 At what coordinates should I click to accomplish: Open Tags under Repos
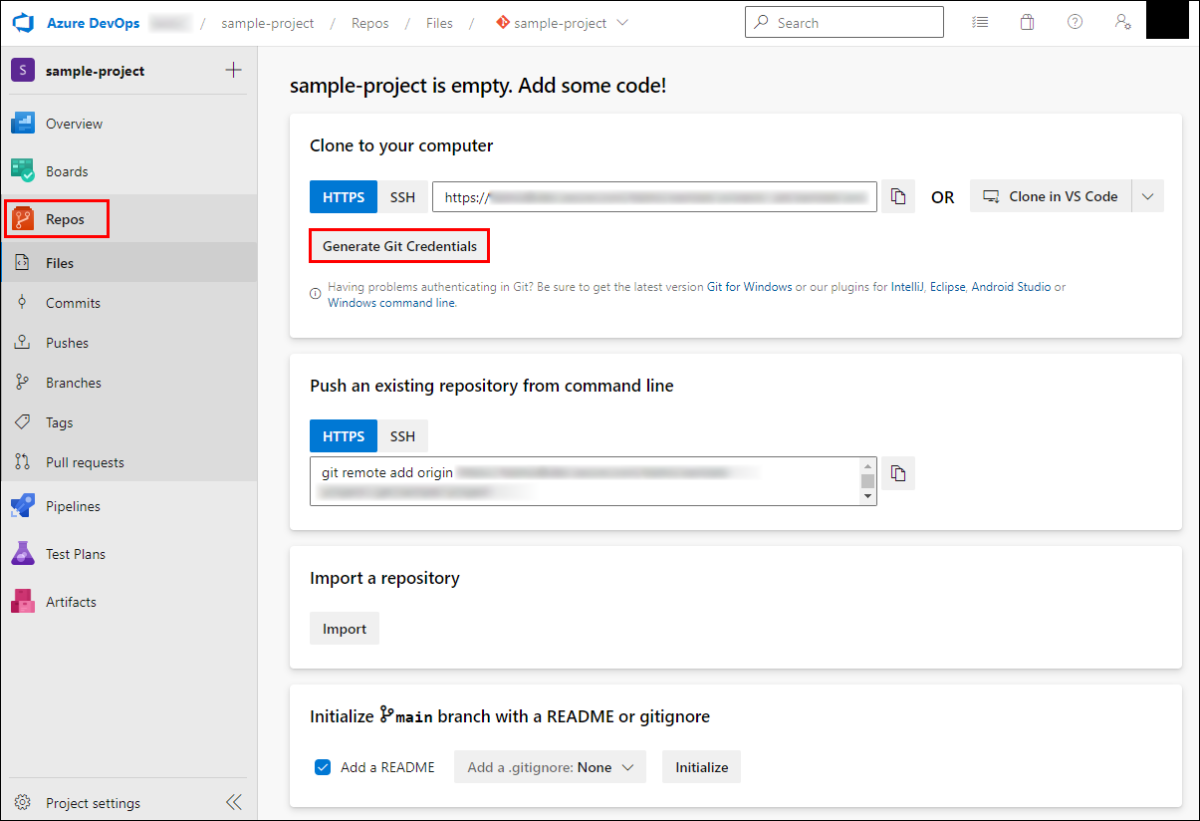point(128,423)
